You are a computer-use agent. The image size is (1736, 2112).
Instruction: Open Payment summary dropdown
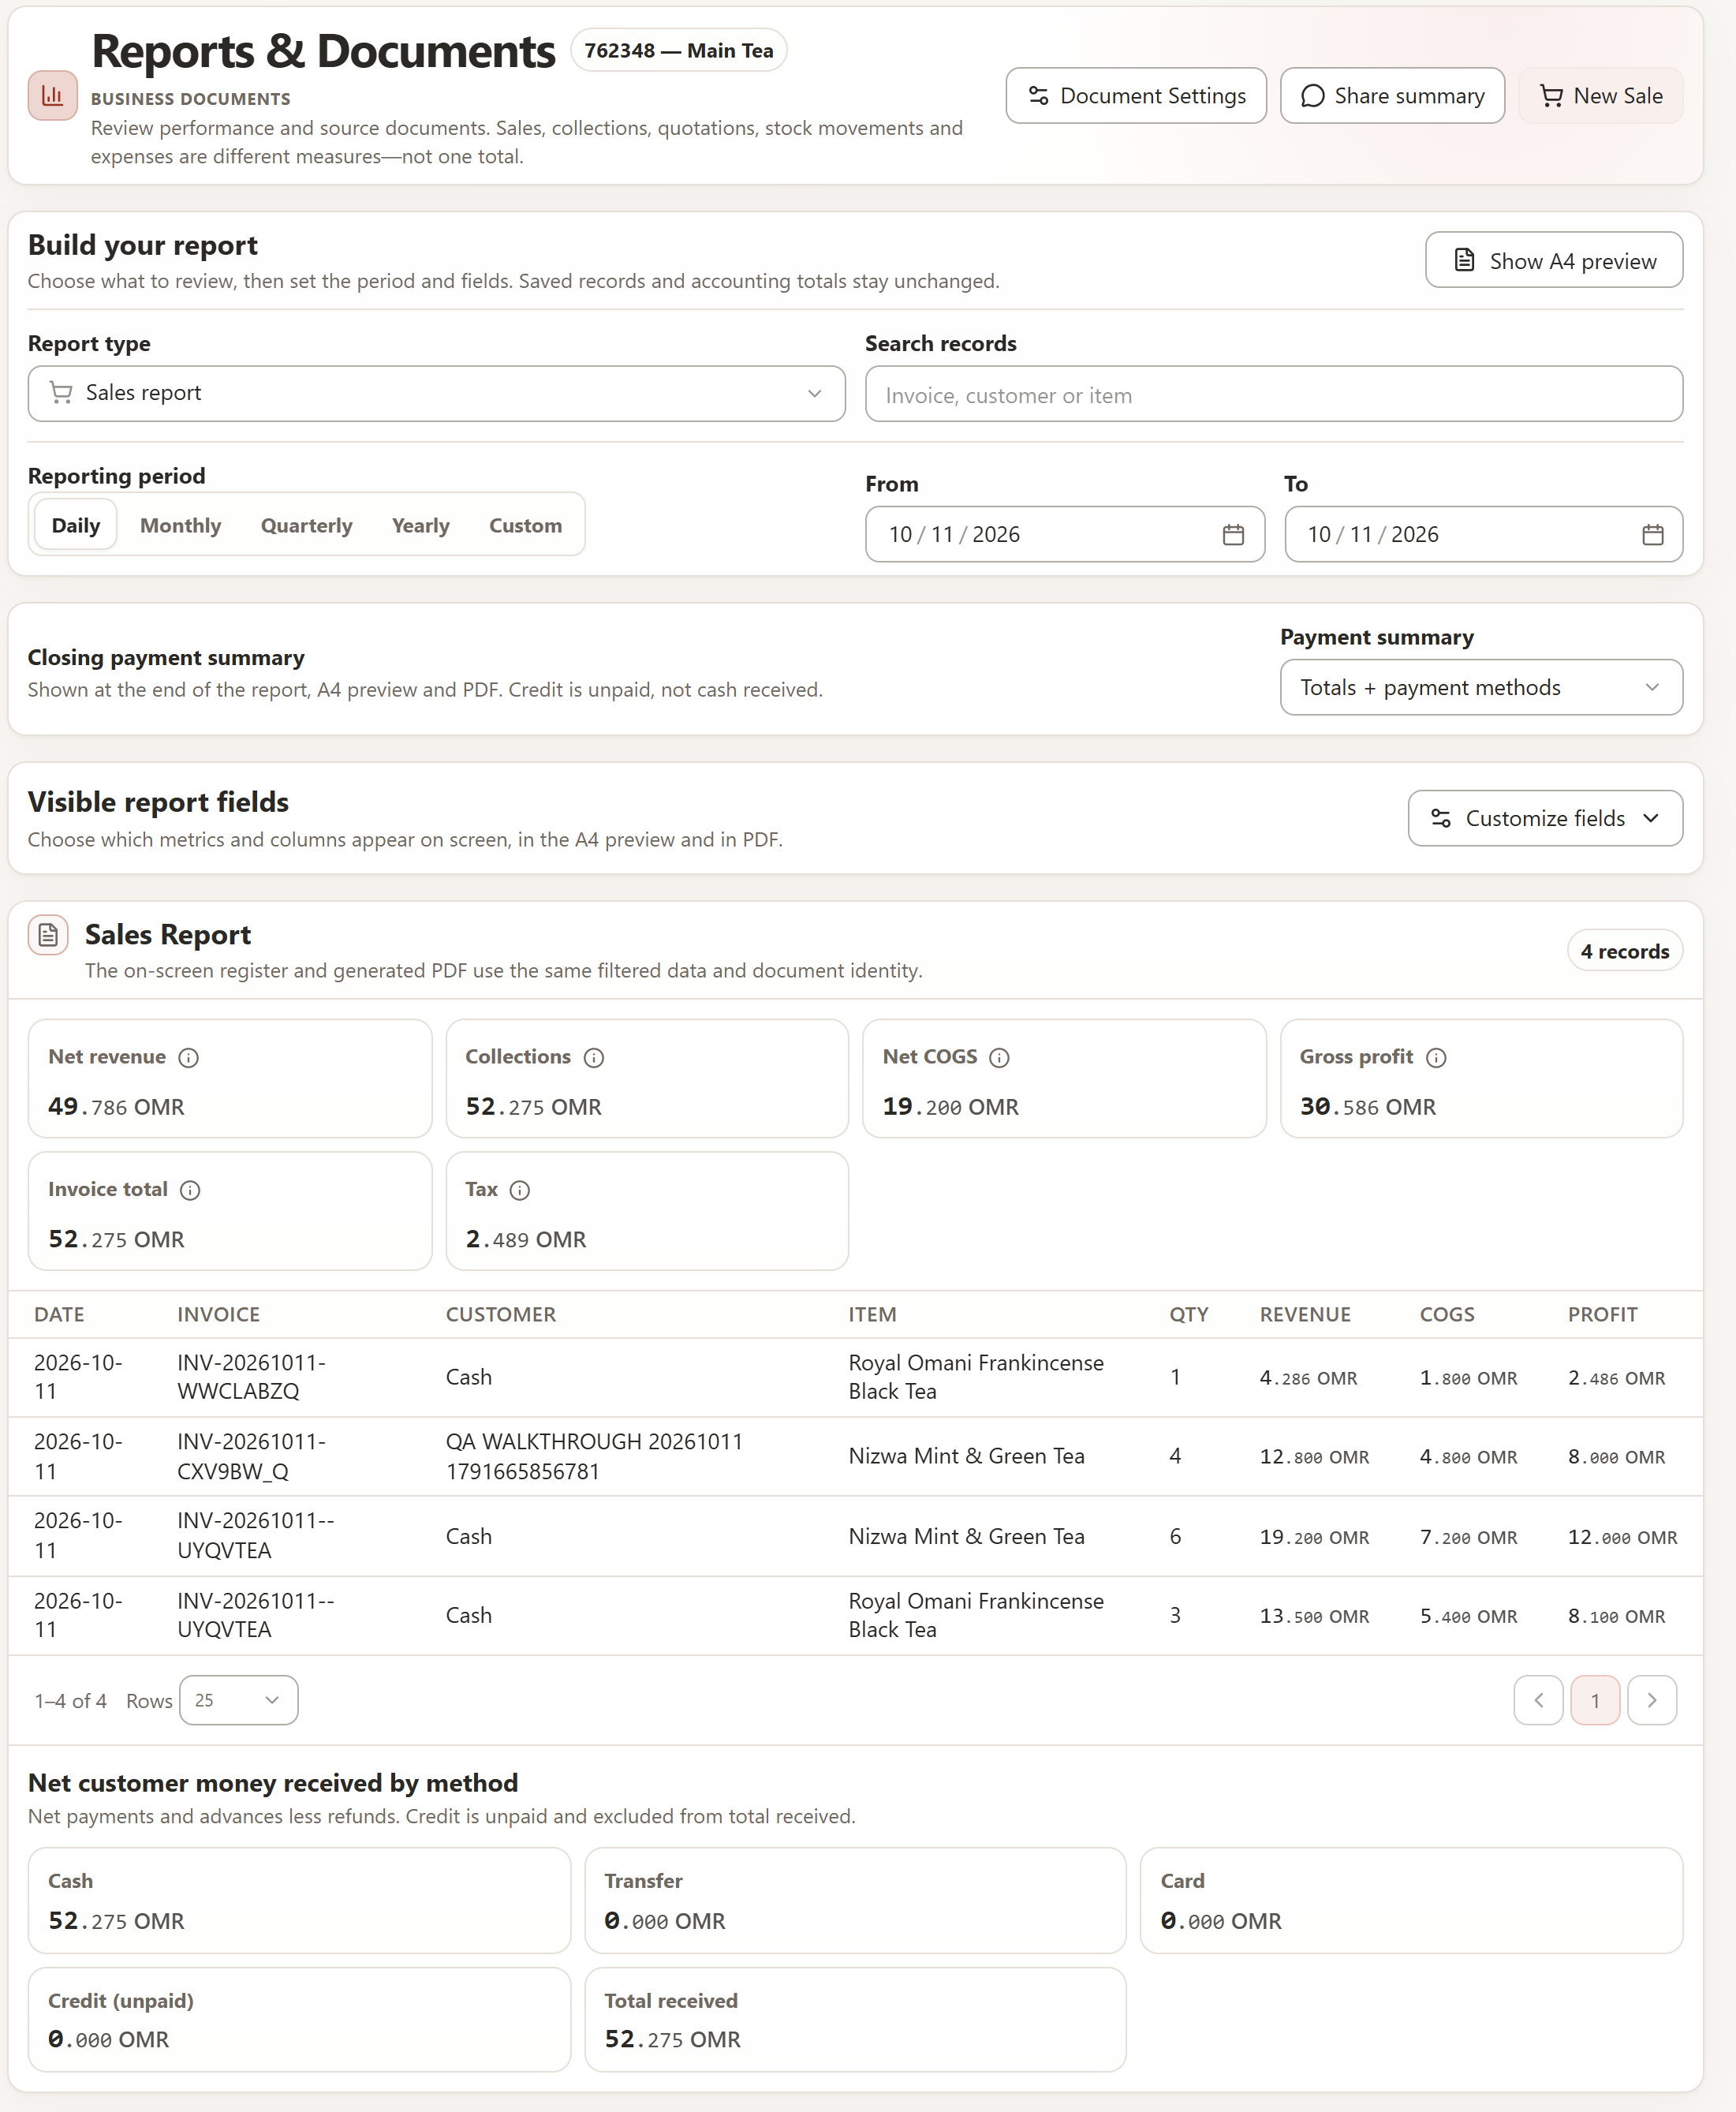[x=1481, y=687]
